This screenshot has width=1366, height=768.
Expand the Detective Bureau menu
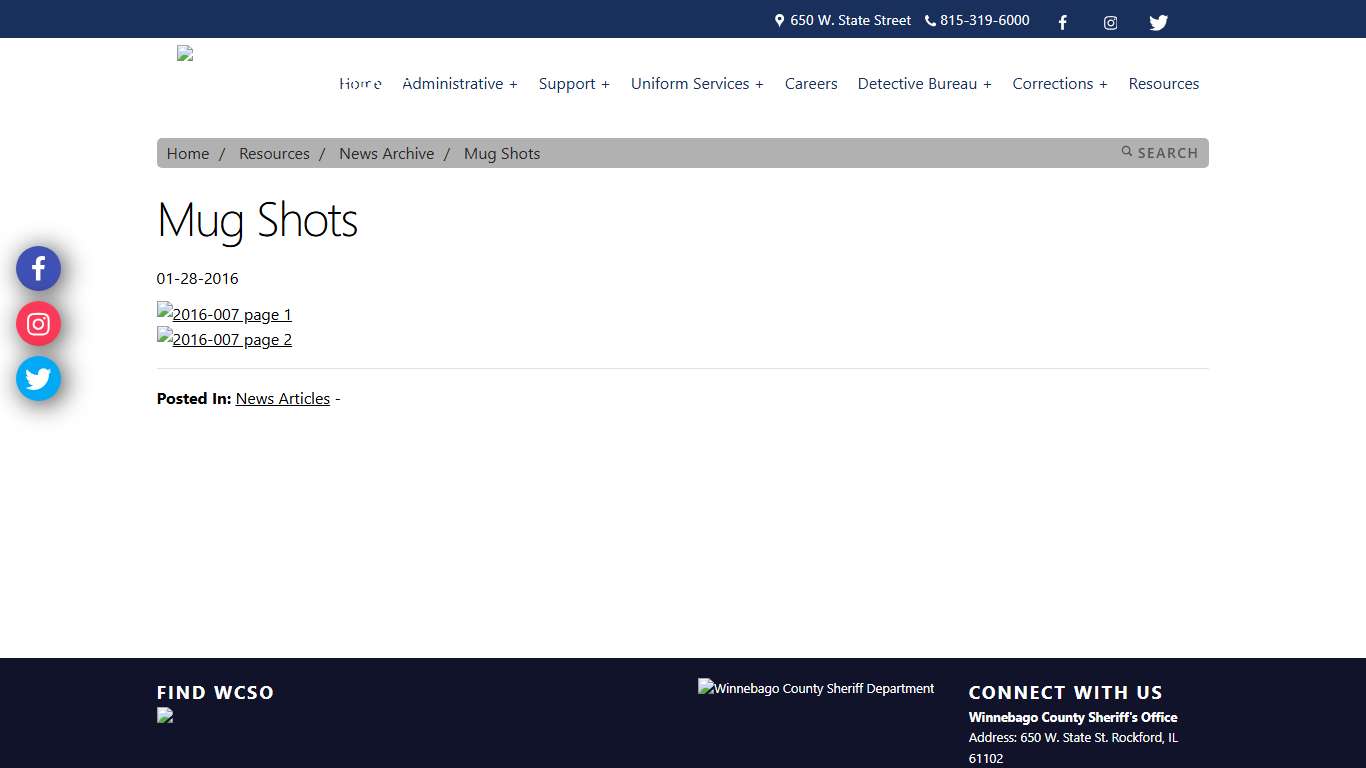coord(924,84)
